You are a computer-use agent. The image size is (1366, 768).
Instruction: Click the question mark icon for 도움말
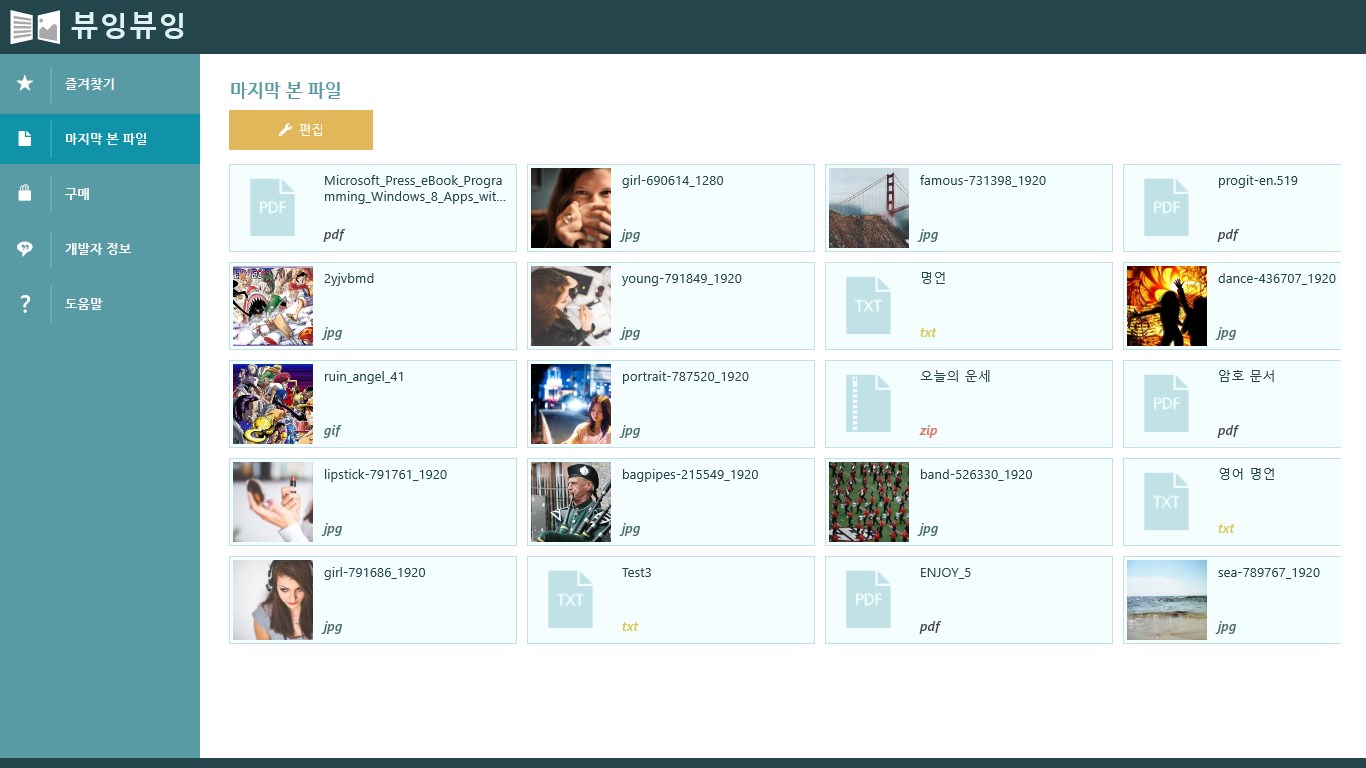(x=25, y=304)
